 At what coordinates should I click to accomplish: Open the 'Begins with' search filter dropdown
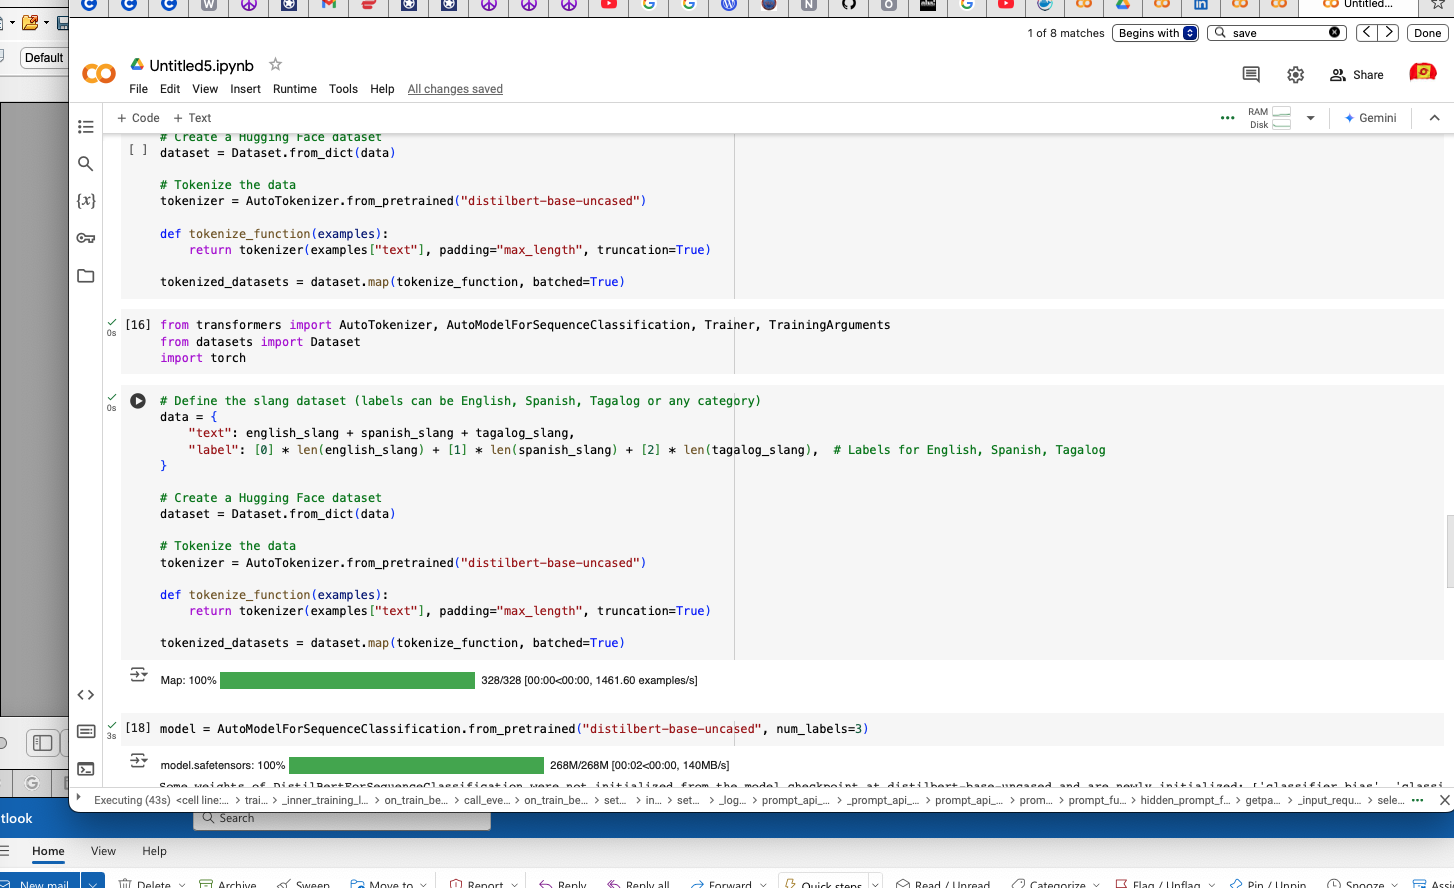point(1155,33)
